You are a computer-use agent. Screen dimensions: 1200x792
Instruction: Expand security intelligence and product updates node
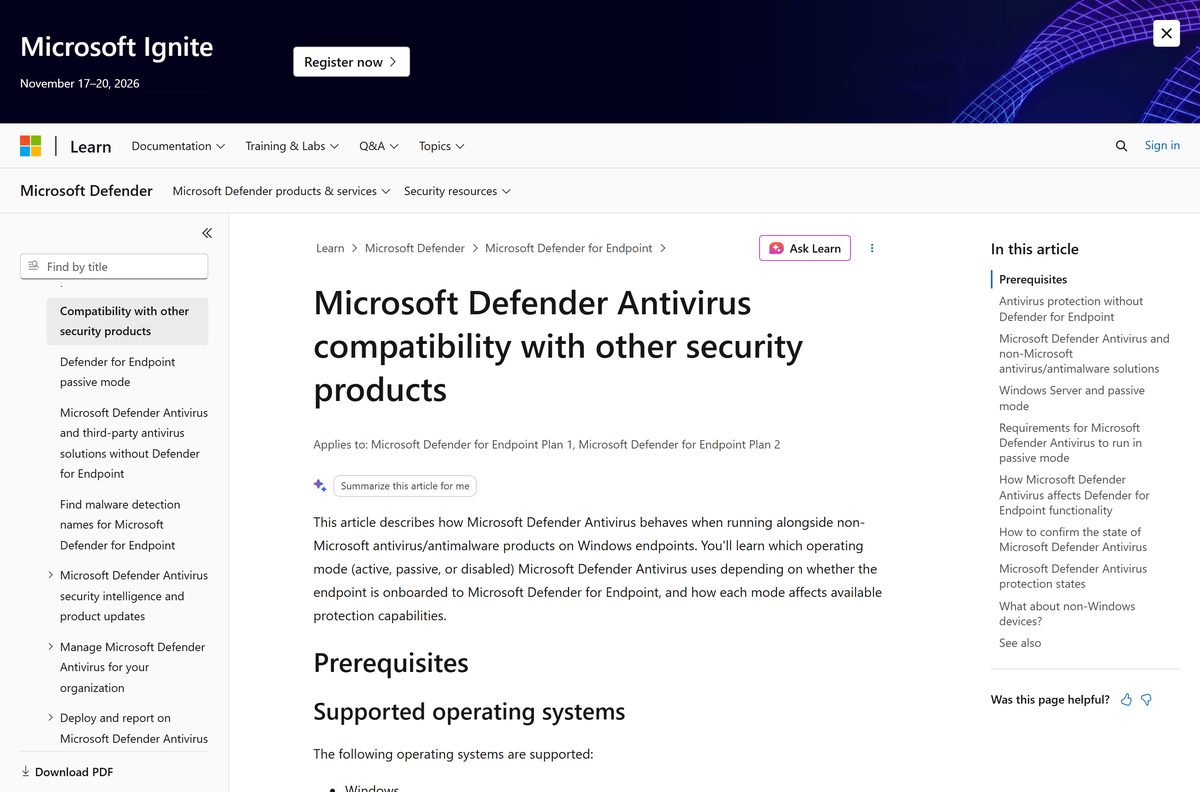coord(51,575)
